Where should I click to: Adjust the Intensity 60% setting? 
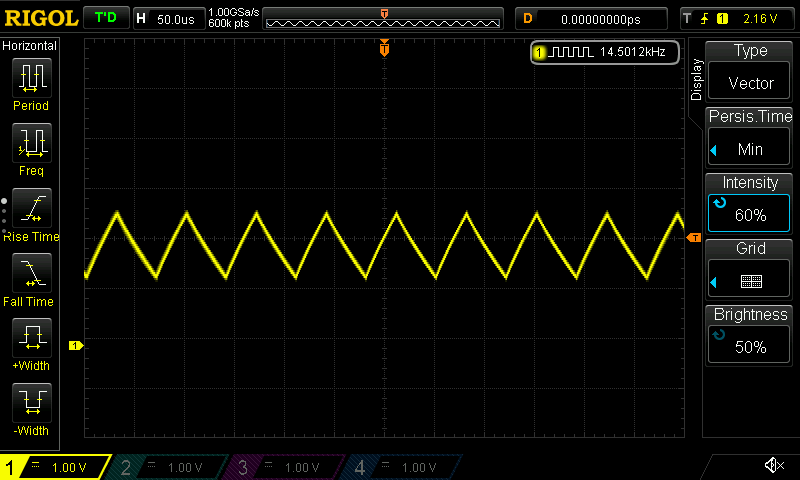point(749,213)
